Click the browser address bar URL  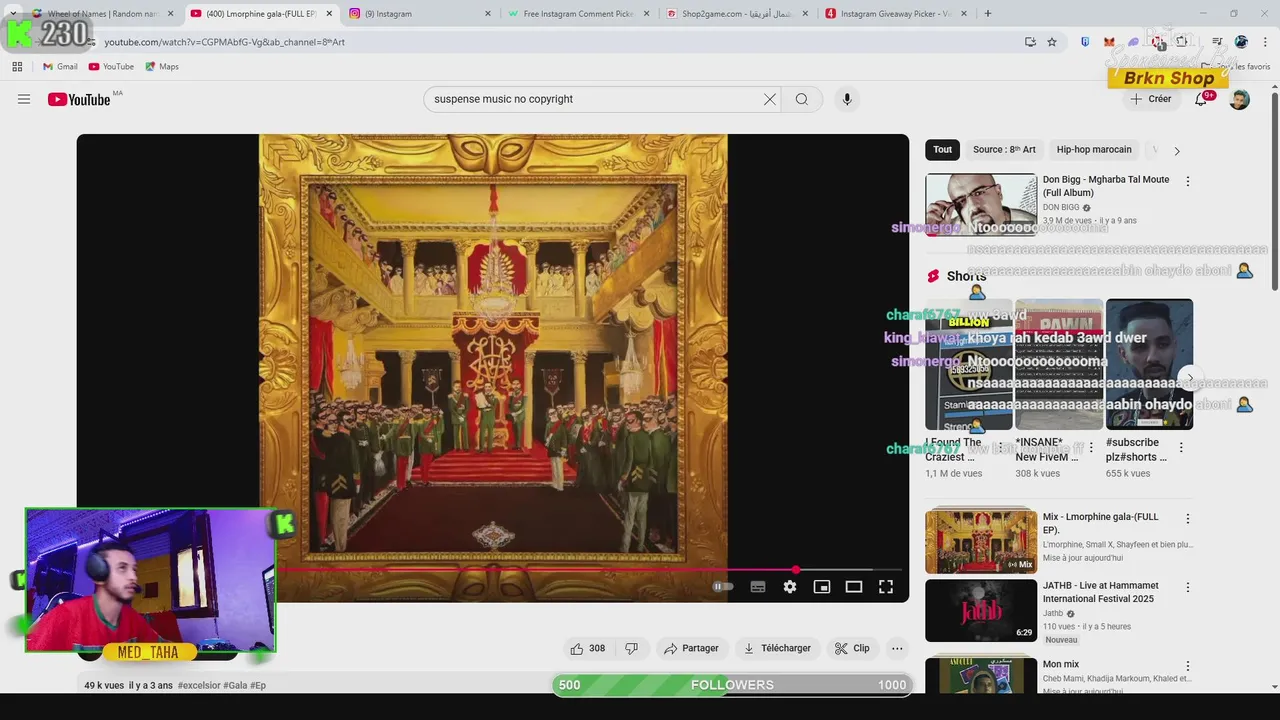[224, 42]
